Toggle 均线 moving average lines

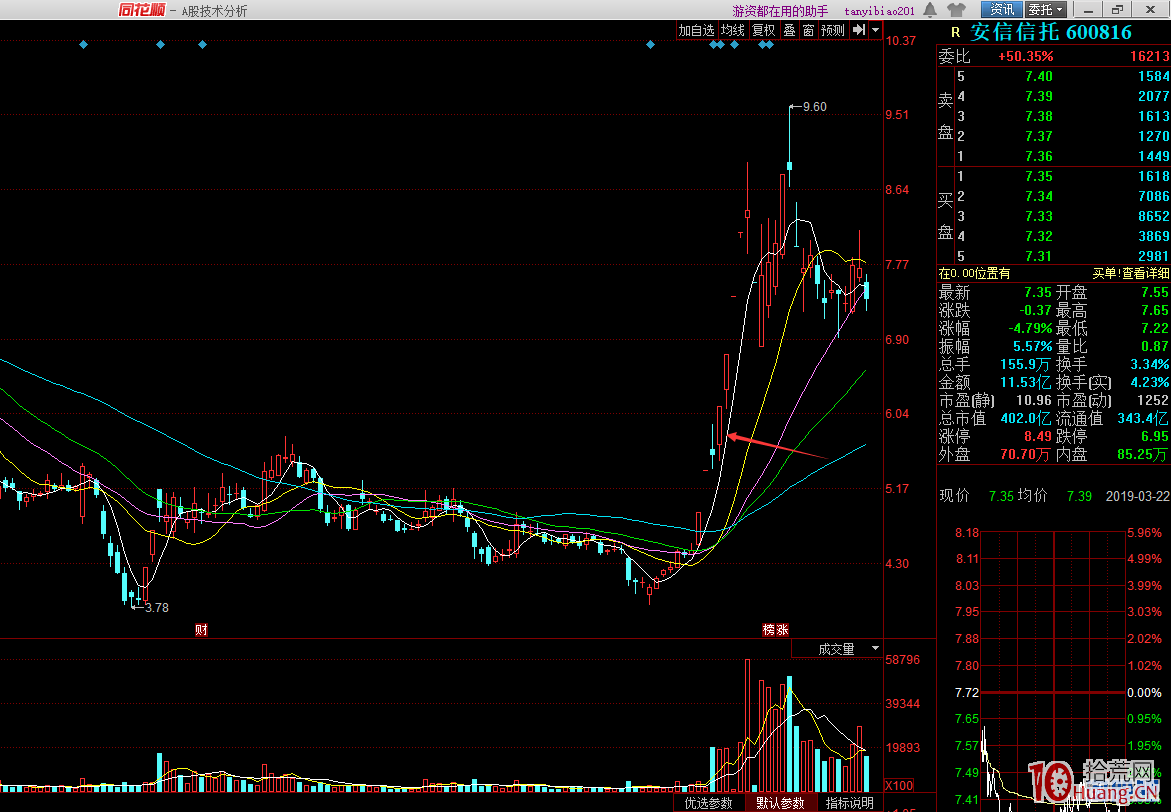732,30
